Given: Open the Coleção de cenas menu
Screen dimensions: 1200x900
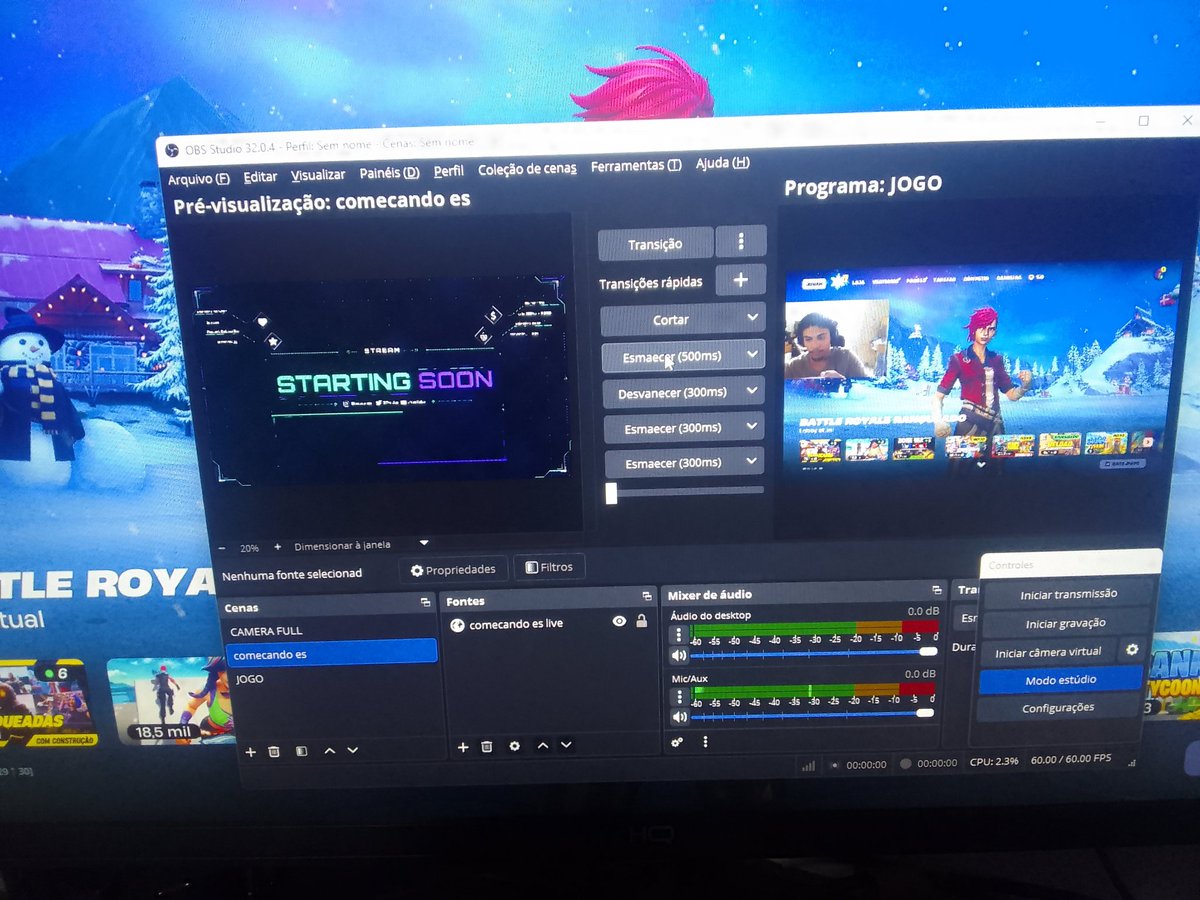Looking at the screenshot, I should [527, 169].
